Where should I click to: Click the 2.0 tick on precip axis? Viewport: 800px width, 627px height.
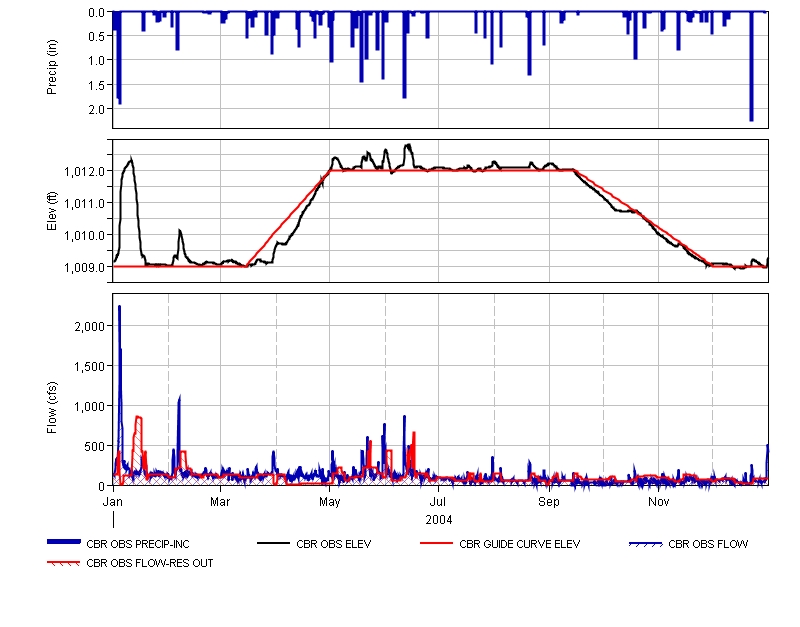pos(96,110)
